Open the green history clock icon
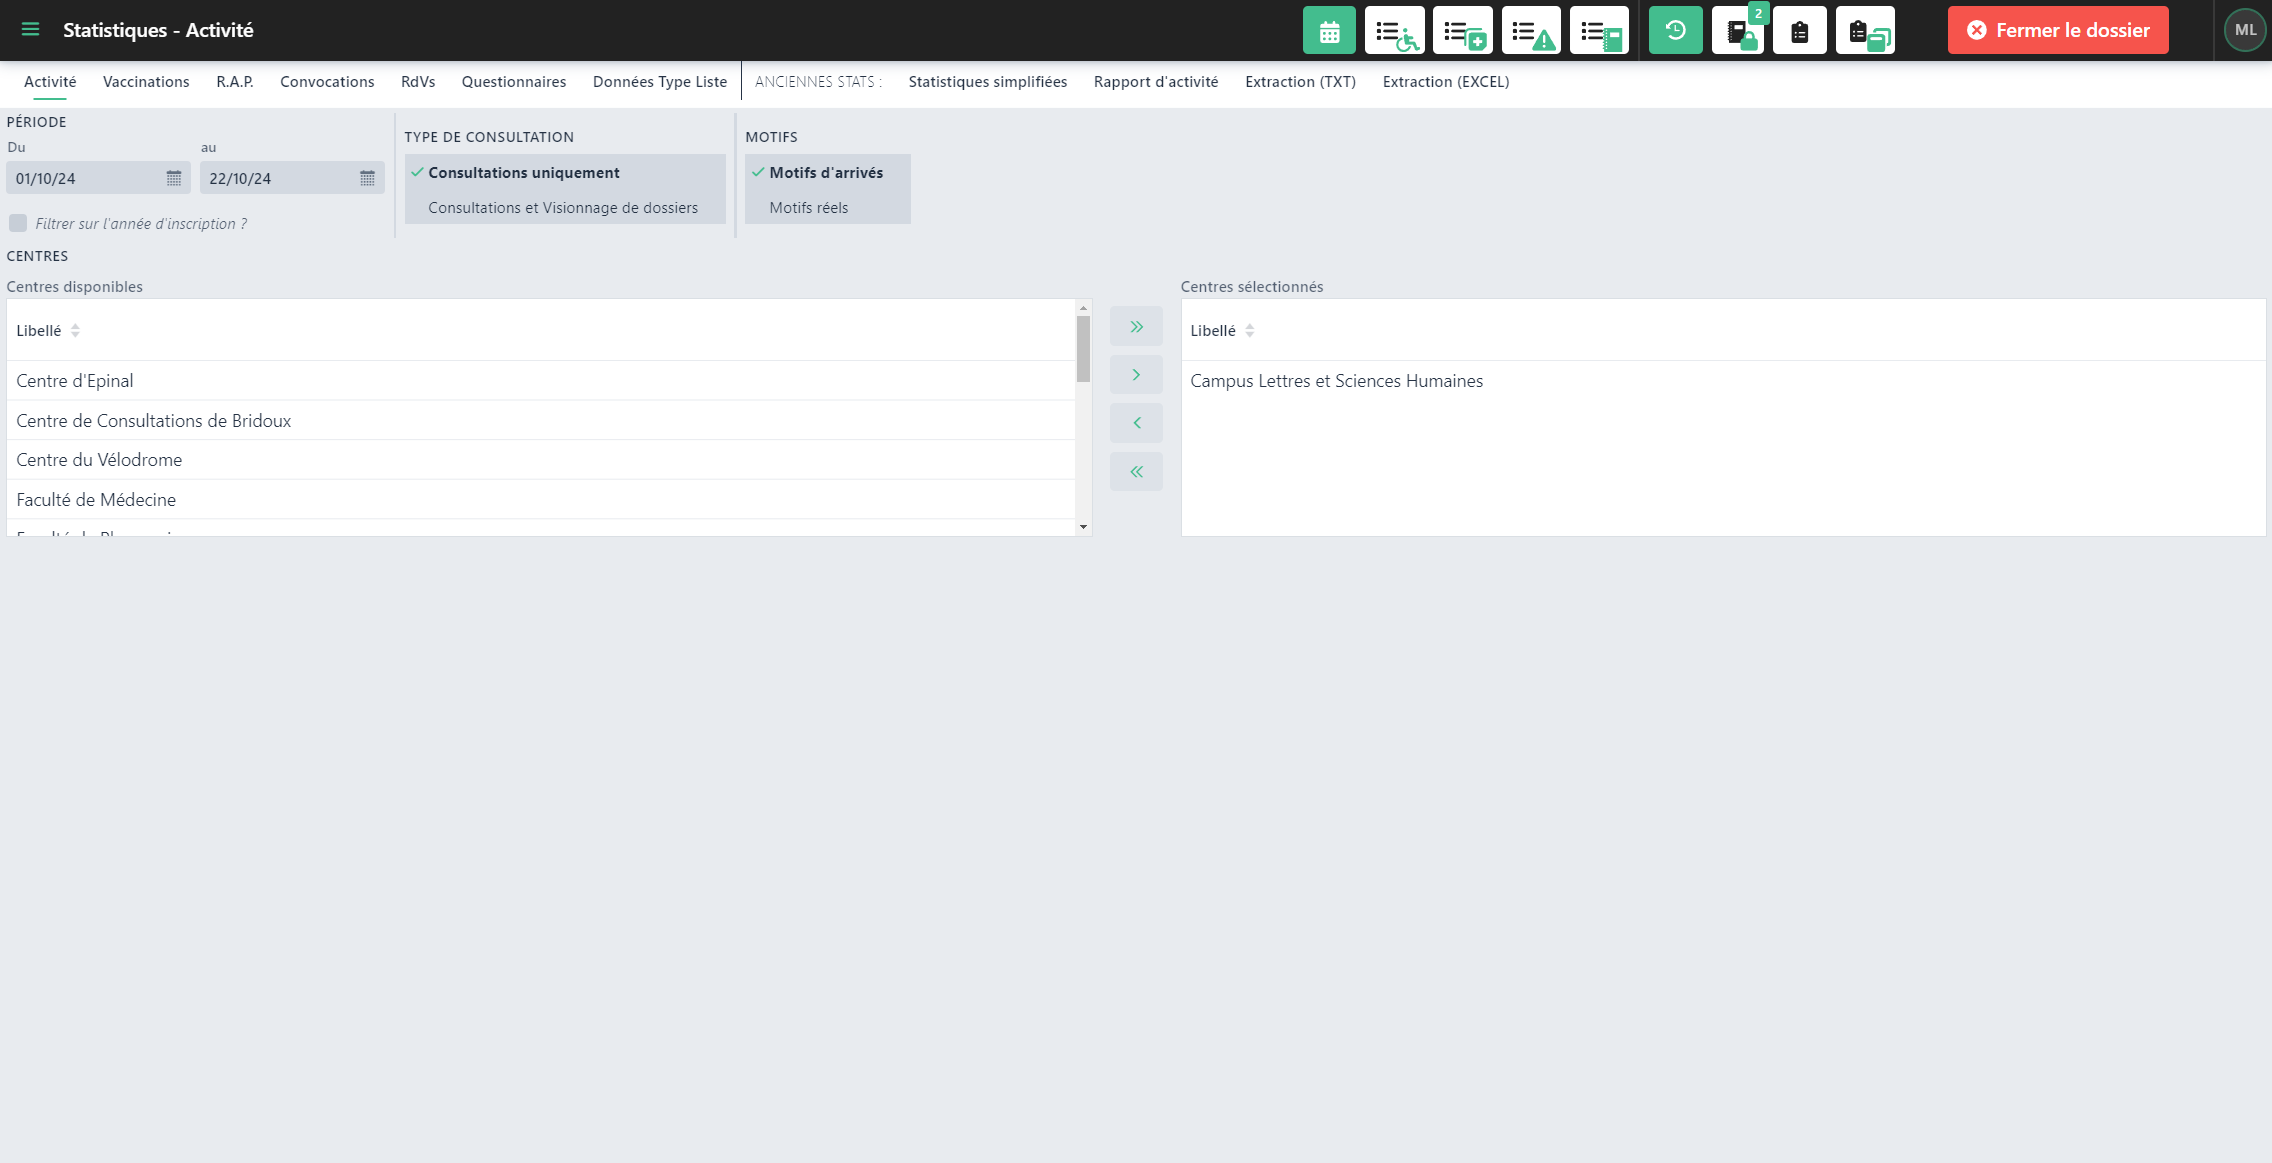 [1675, 31]
